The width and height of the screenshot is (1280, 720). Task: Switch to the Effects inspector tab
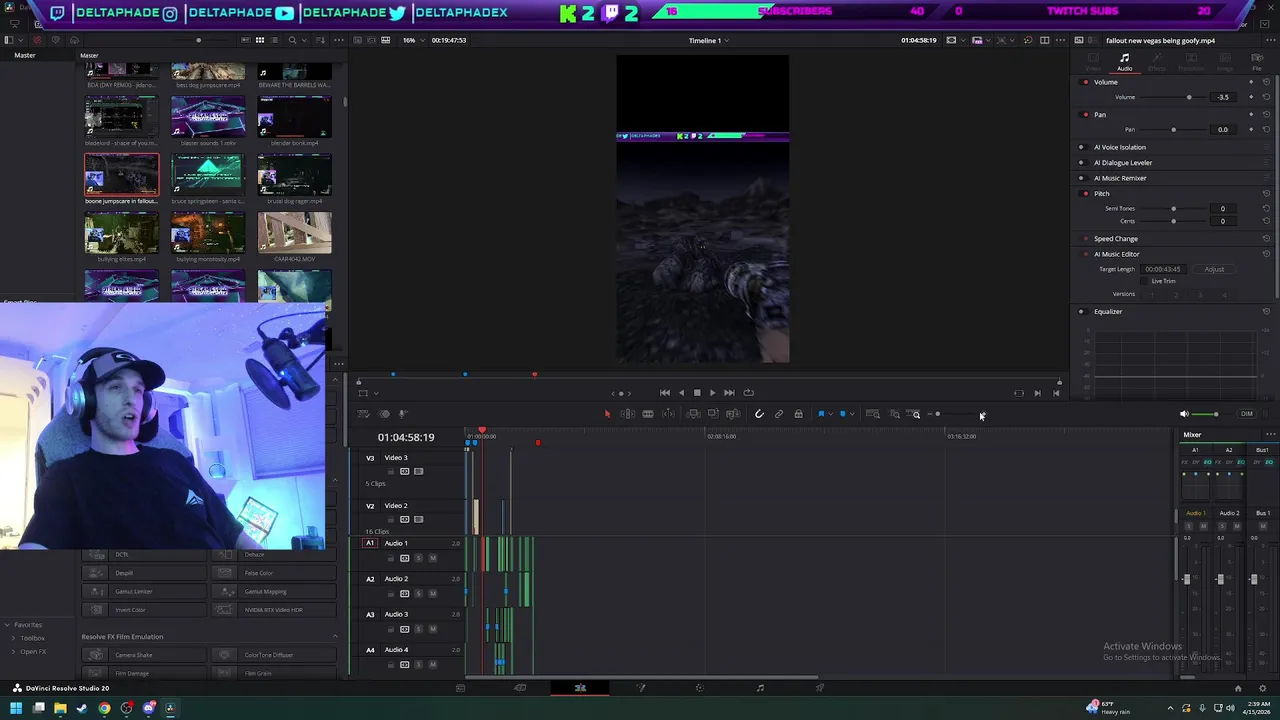pyautogui.click(x=1157, y=62)
